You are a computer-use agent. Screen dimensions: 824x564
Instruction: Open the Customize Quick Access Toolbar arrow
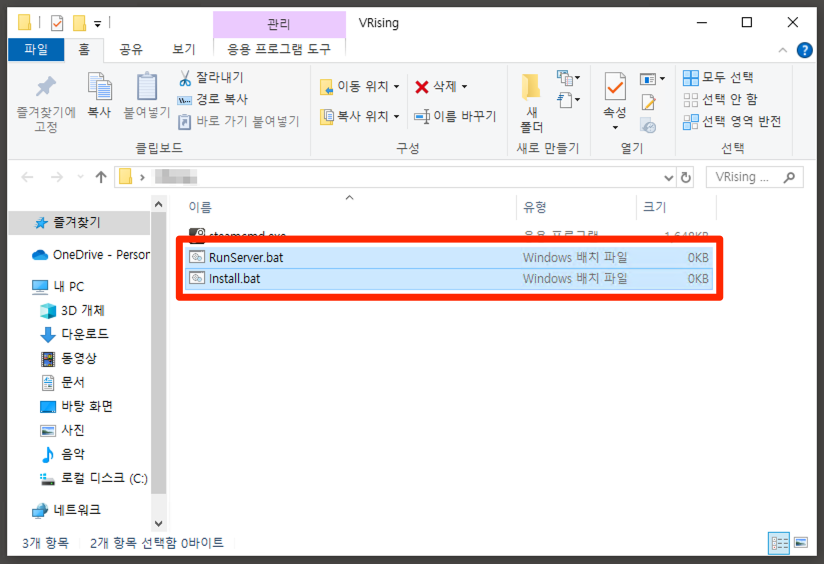click(98, 23)
